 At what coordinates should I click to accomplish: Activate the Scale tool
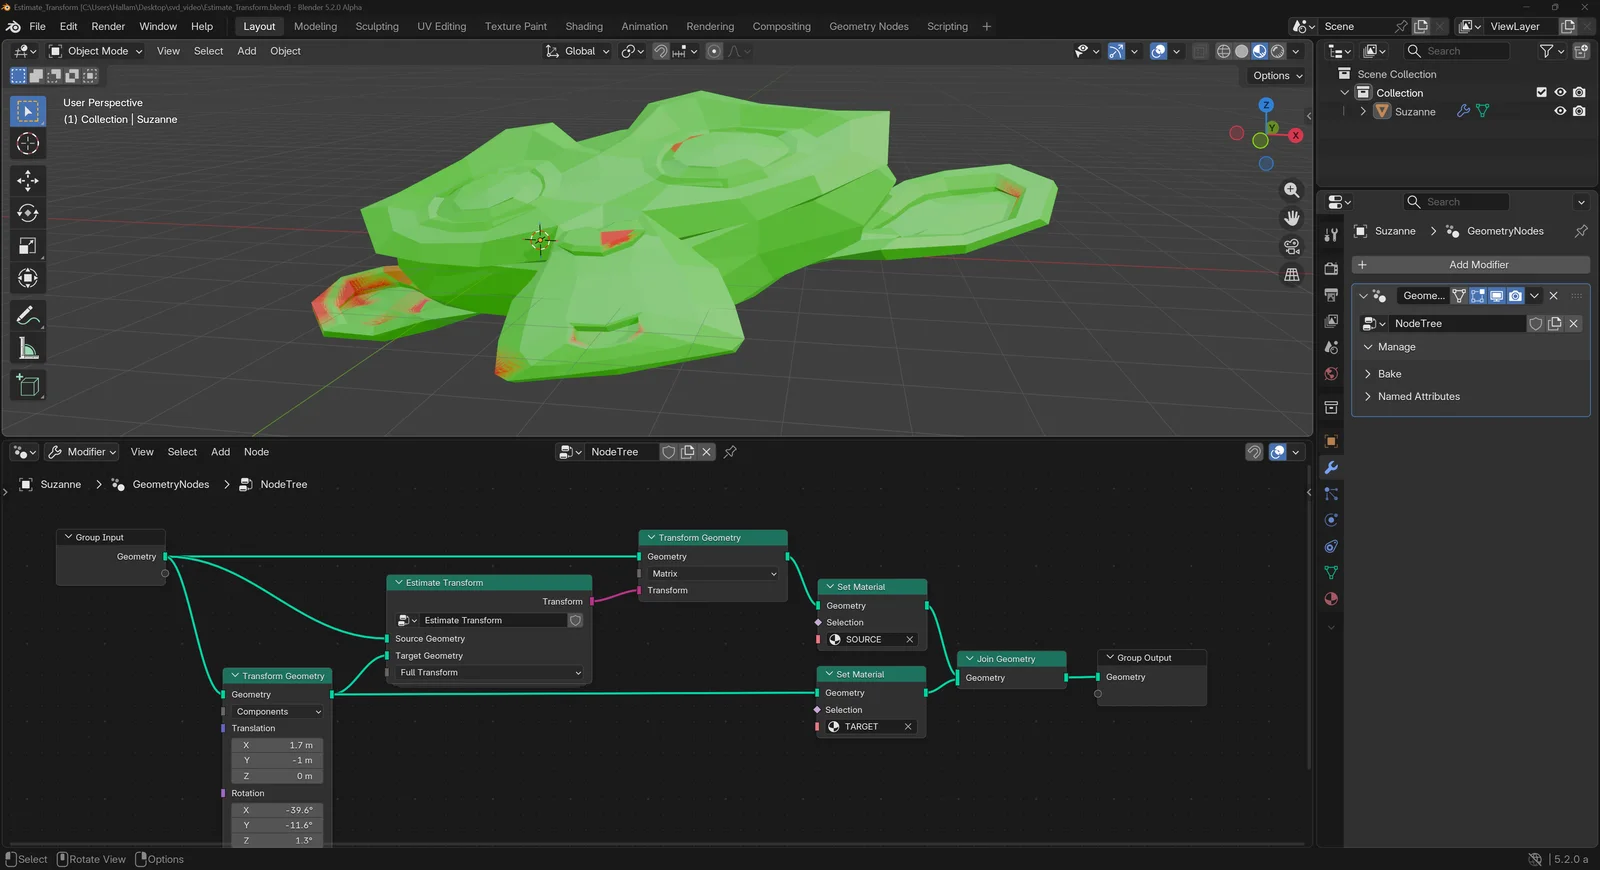pyautogui.click(x=28, y=246)
